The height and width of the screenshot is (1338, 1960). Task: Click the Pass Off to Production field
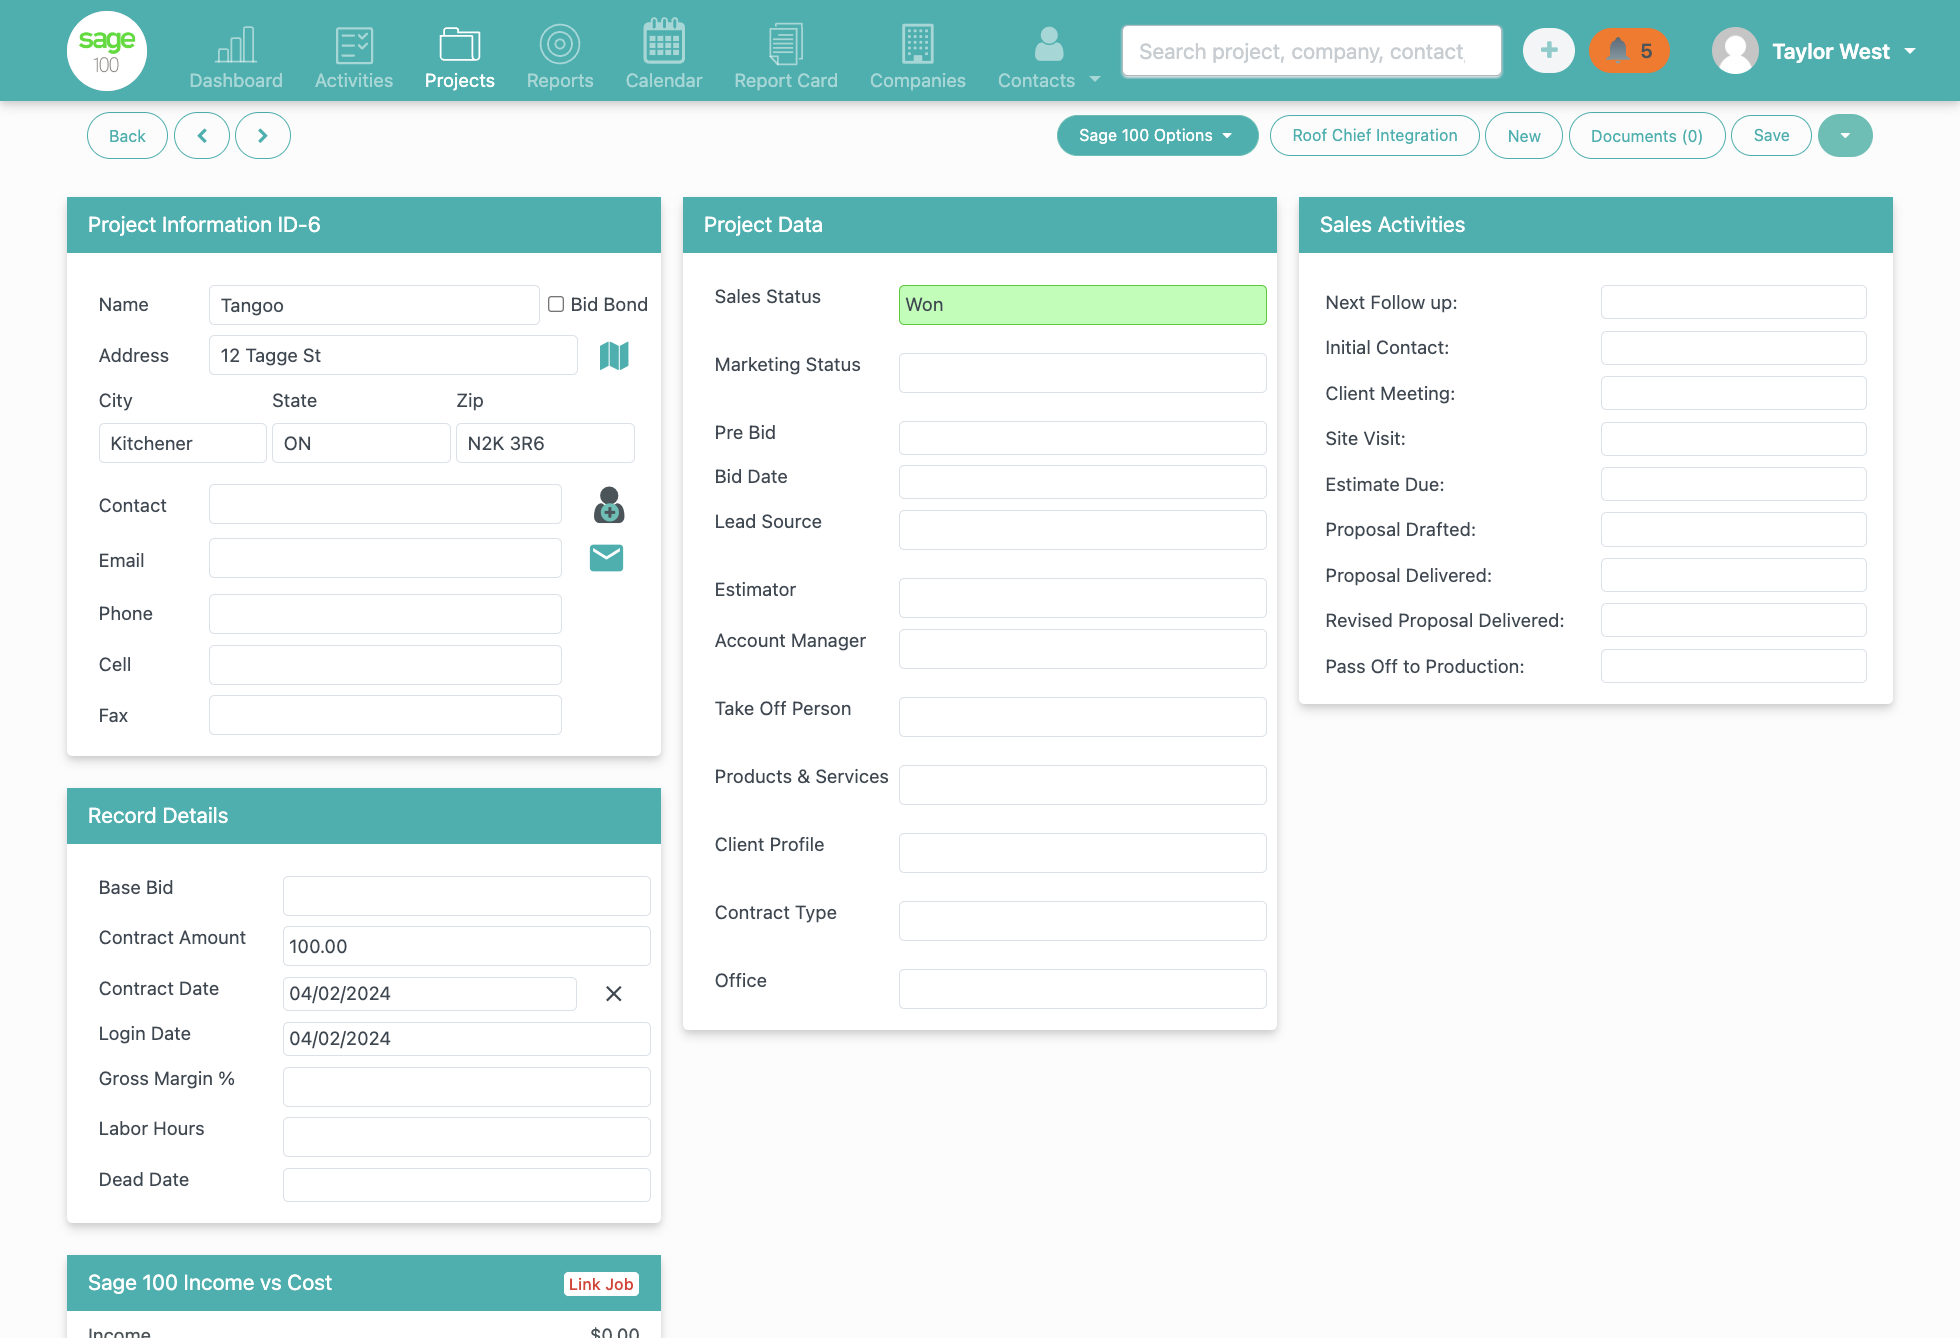[1734, 666]
